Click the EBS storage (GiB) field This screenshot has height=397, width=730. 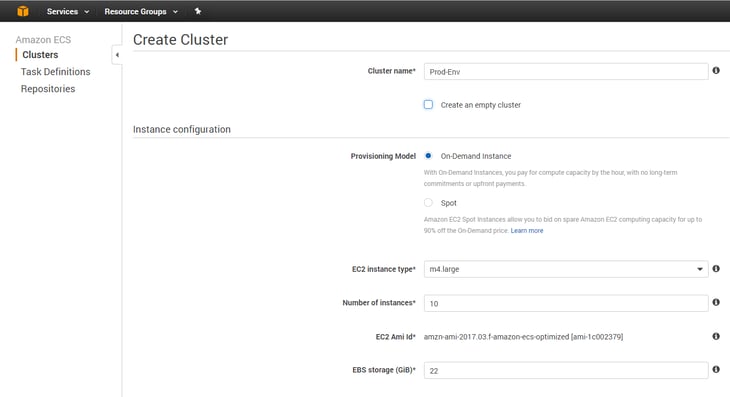[566, 370]
